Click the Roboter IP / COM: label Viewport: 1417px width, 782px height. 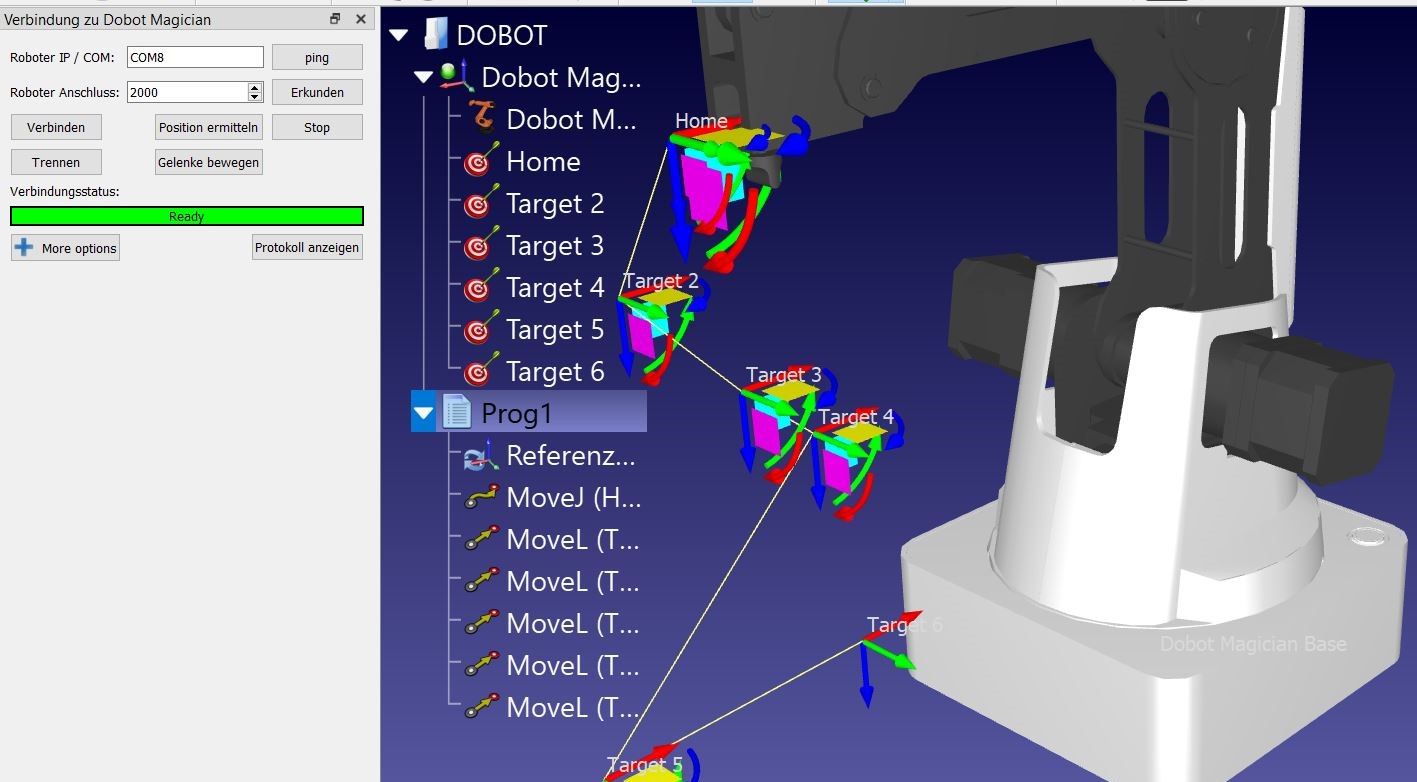click(x=62, y=58)
